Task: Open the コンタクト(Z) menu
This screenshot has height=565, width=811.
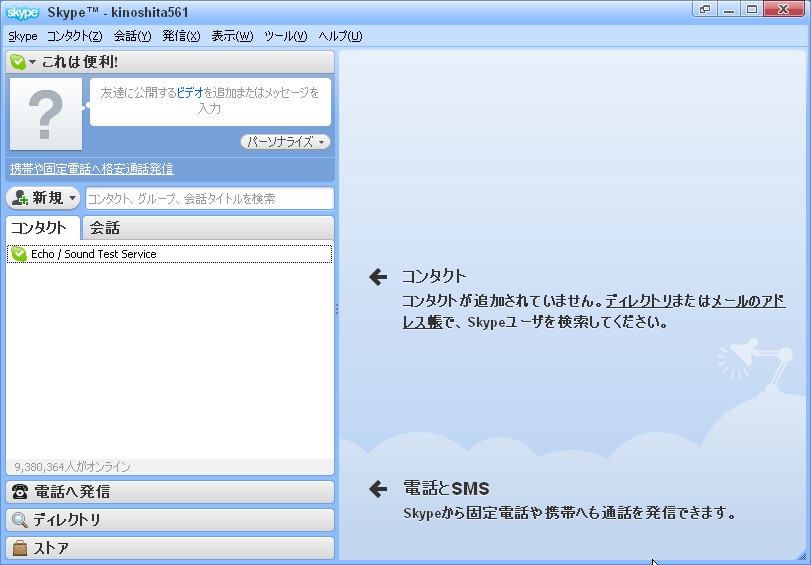Action: pos(74,36)
